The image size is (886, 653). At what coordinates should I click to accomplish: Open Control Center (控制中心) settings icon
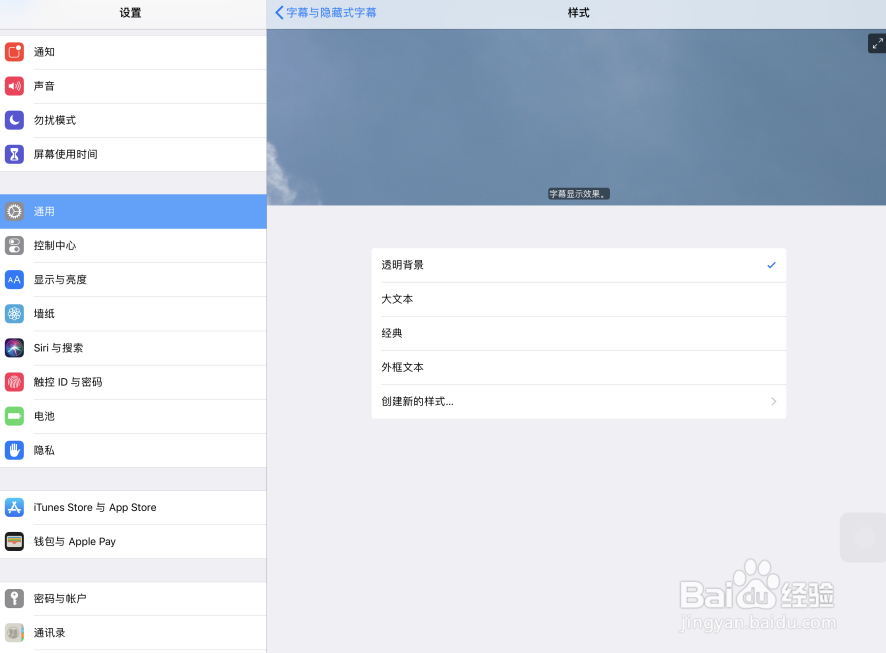point(14,245)
